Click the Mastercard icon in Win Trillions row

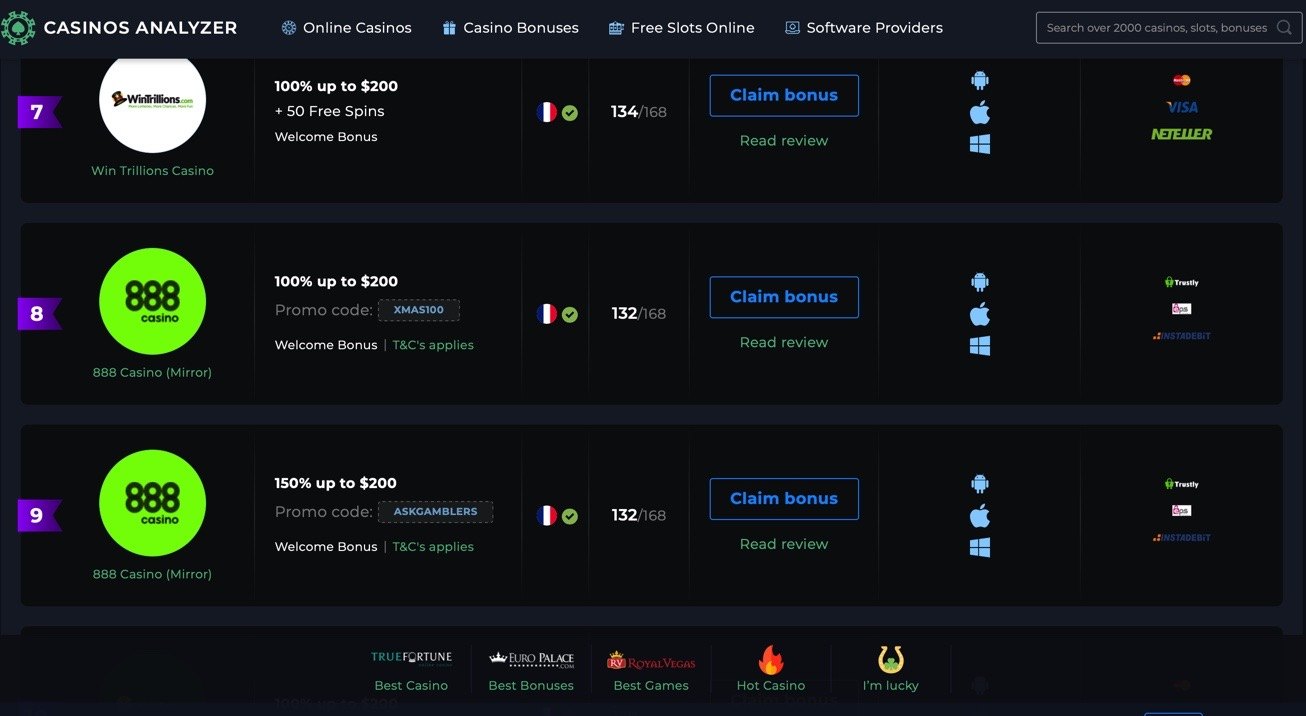pos(1182,80)
